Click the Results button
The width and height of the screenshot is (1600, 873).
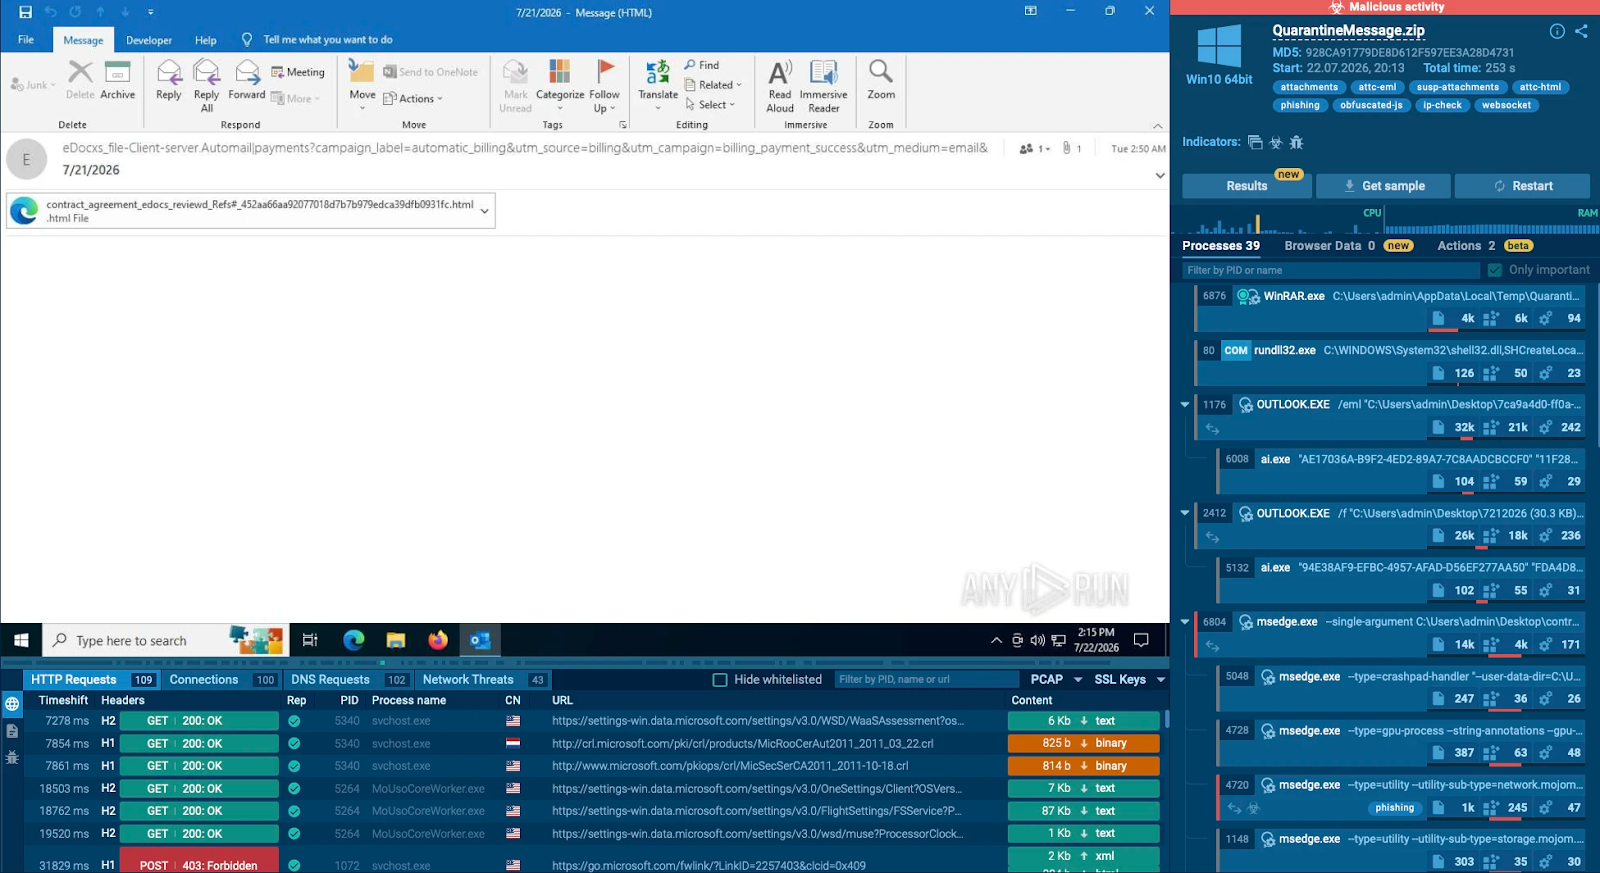click(x=1247, y=186)
